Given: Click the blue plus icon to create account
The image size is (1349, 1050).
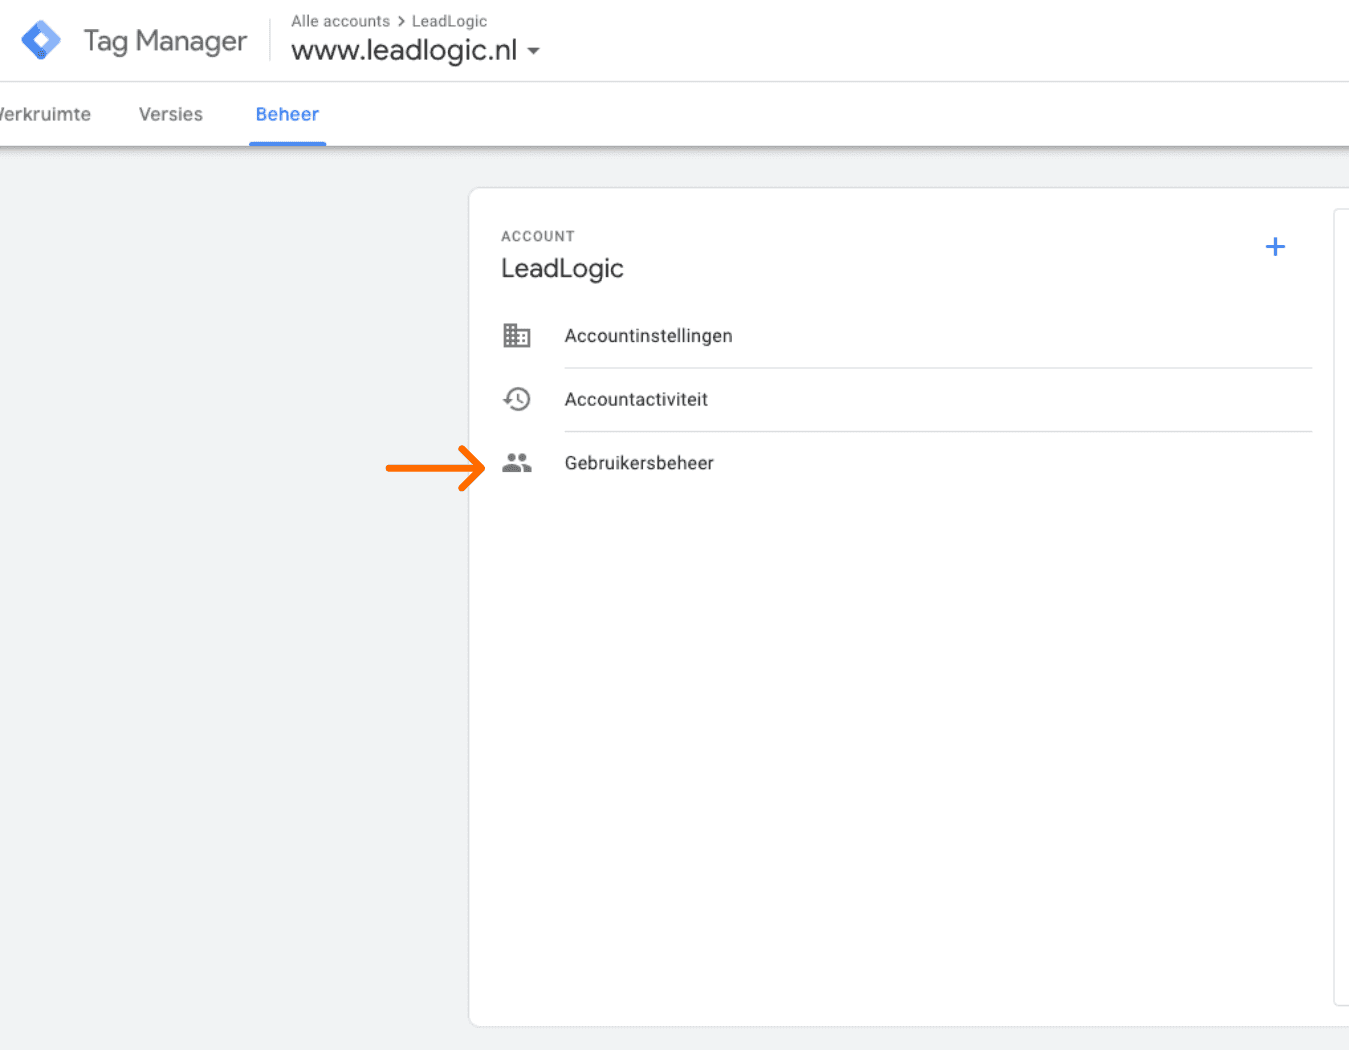Looking at the screenshot, I should [1275, 247].
